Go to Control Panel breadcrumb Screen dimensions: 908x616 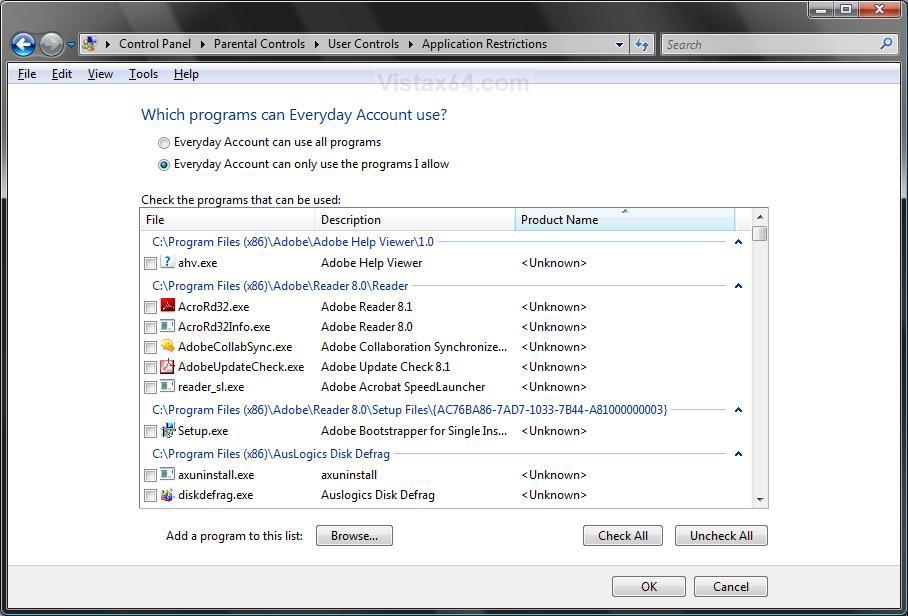tap(155, 44)
